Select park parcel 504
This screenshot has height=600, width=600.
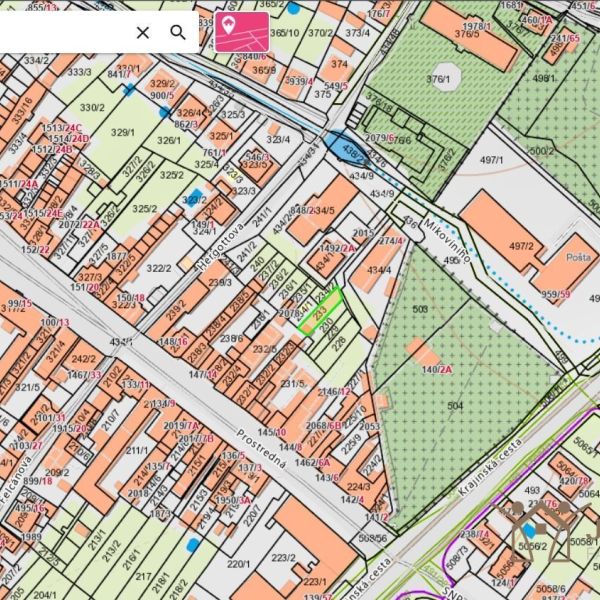point(455,406)
